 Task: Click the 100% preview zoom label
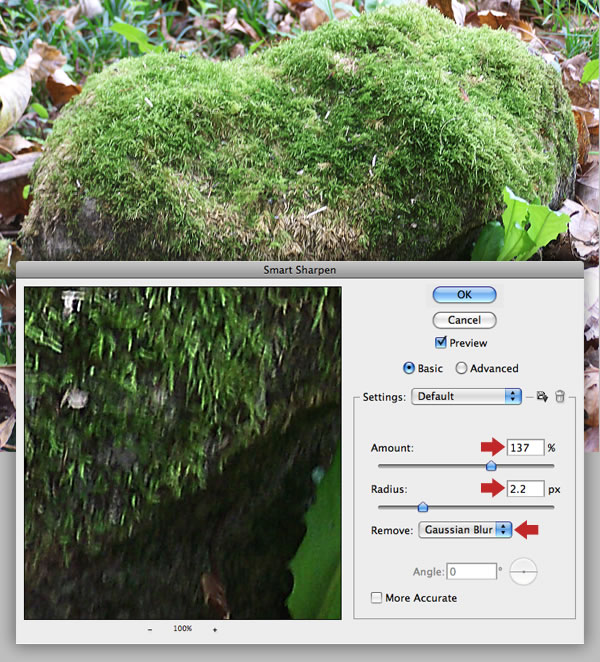coord(182,629)
